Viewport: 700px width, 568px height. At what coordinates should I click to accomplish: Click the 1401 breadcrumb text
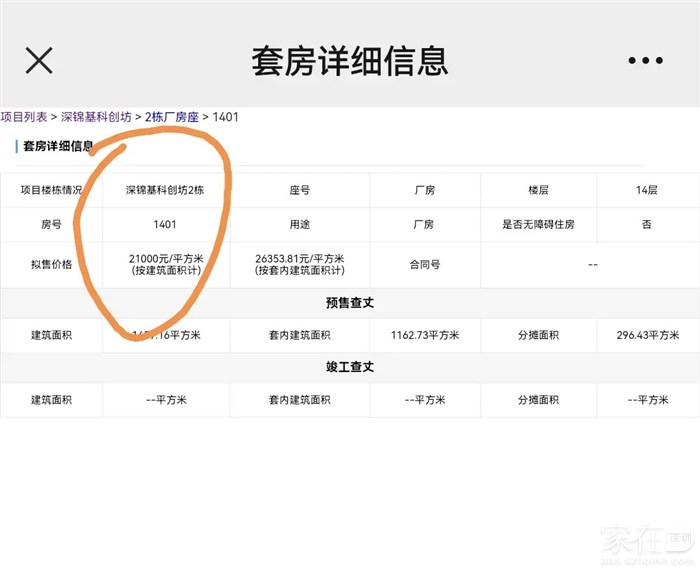click(226, 117)
